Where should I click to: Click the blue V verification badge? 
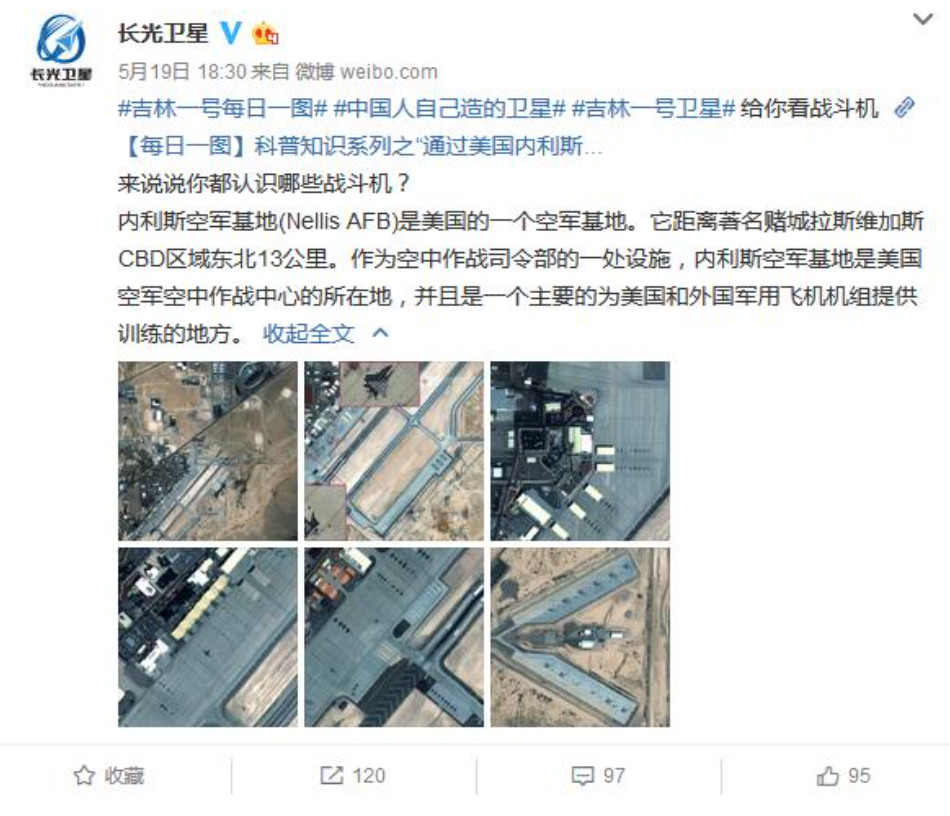[230, 33]
